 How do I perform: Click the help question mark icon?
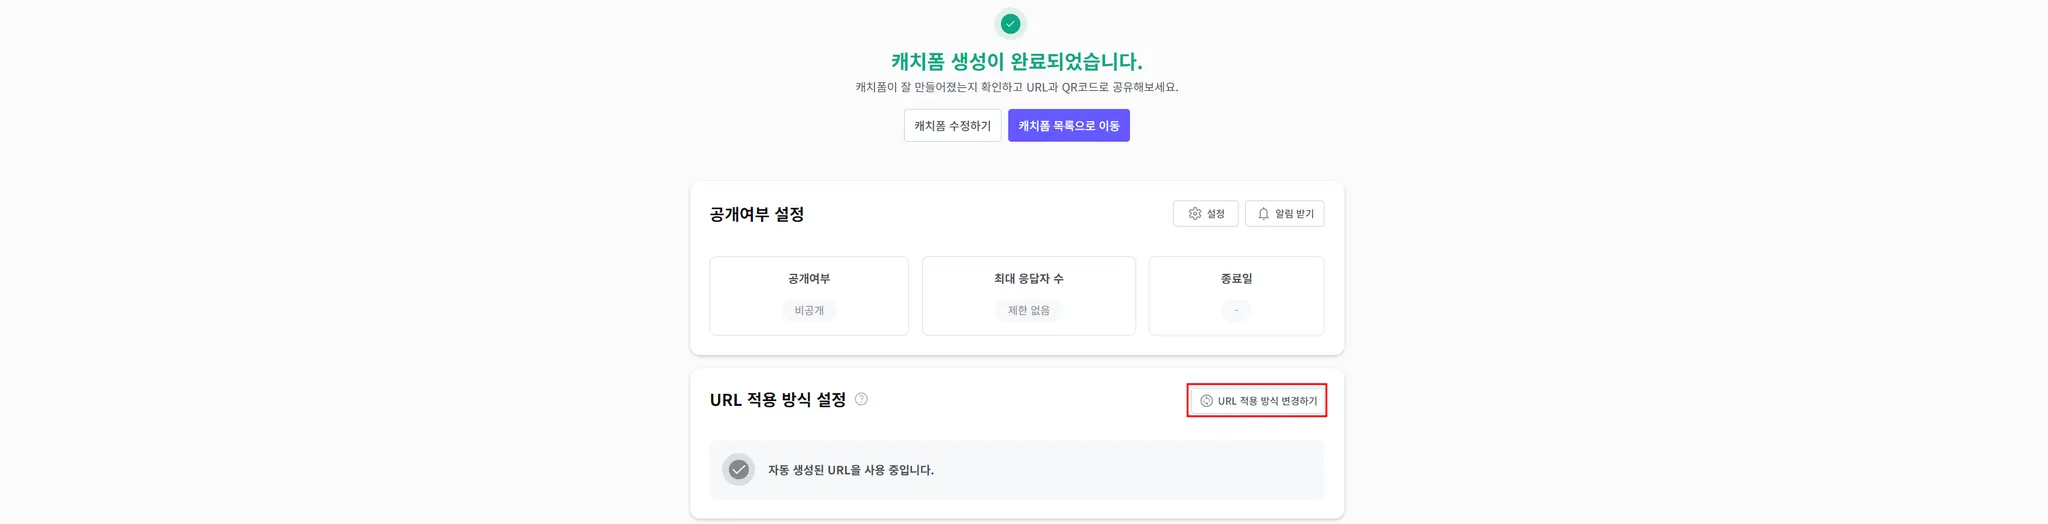point(861,399)
